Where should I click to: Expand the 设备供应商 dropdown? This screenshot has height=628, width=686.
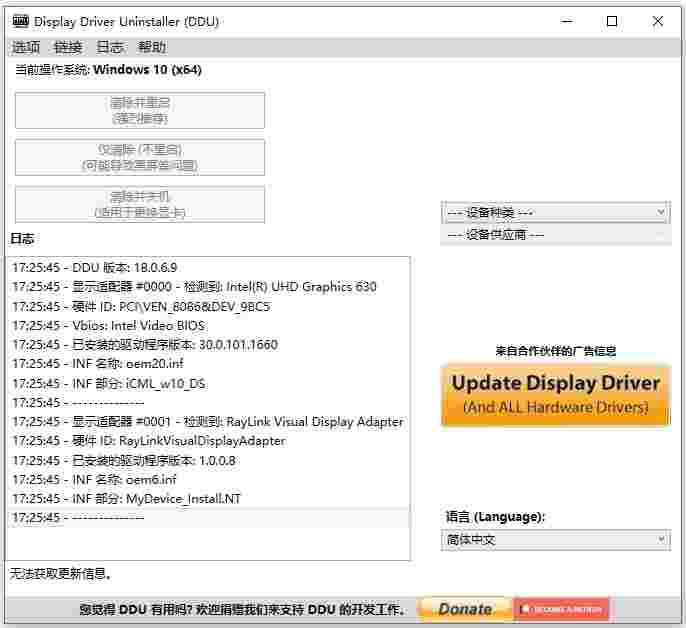pos(556,235)
